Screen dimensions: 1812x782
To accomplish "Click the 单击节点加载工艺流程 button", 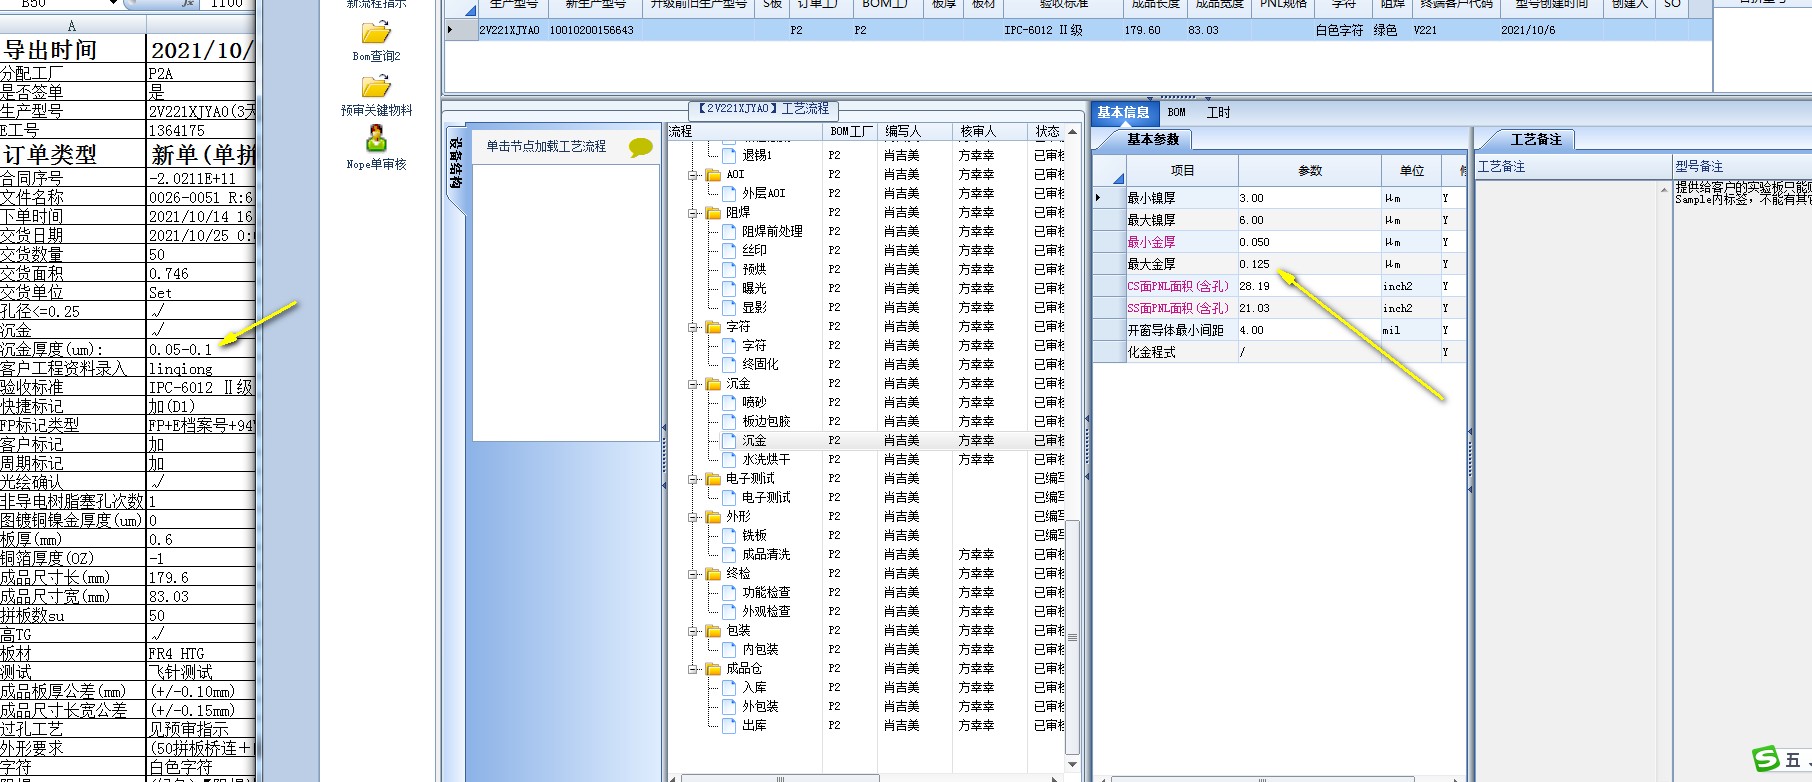I will pyautogui.click(x=547, y=146).
